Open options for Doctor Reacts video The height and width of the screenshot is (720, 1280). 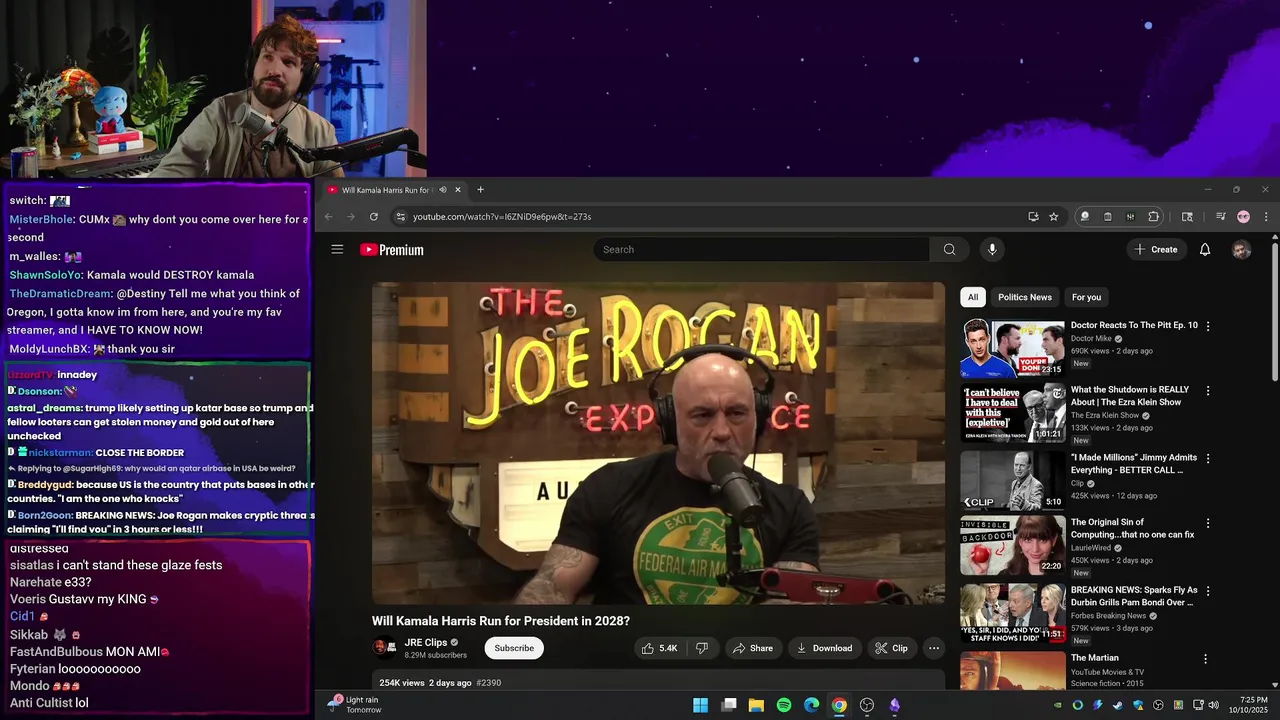pos(1208,326)
